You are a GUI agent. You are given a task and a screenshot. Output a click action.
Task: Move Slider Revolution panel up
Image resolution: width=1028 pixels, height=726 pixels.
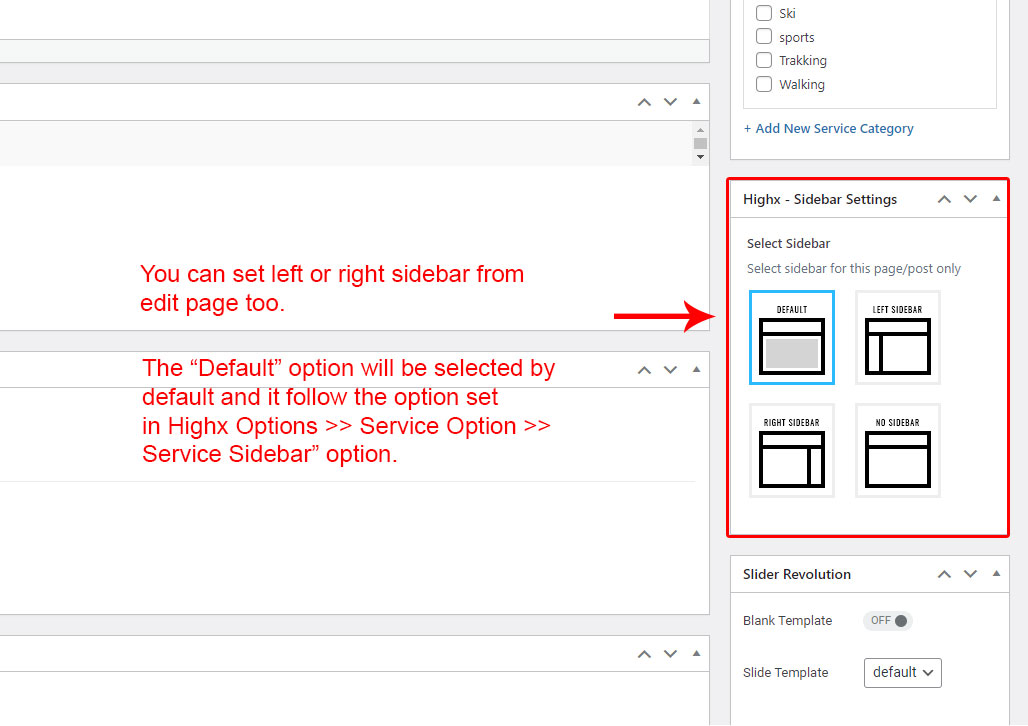point(944,574)
